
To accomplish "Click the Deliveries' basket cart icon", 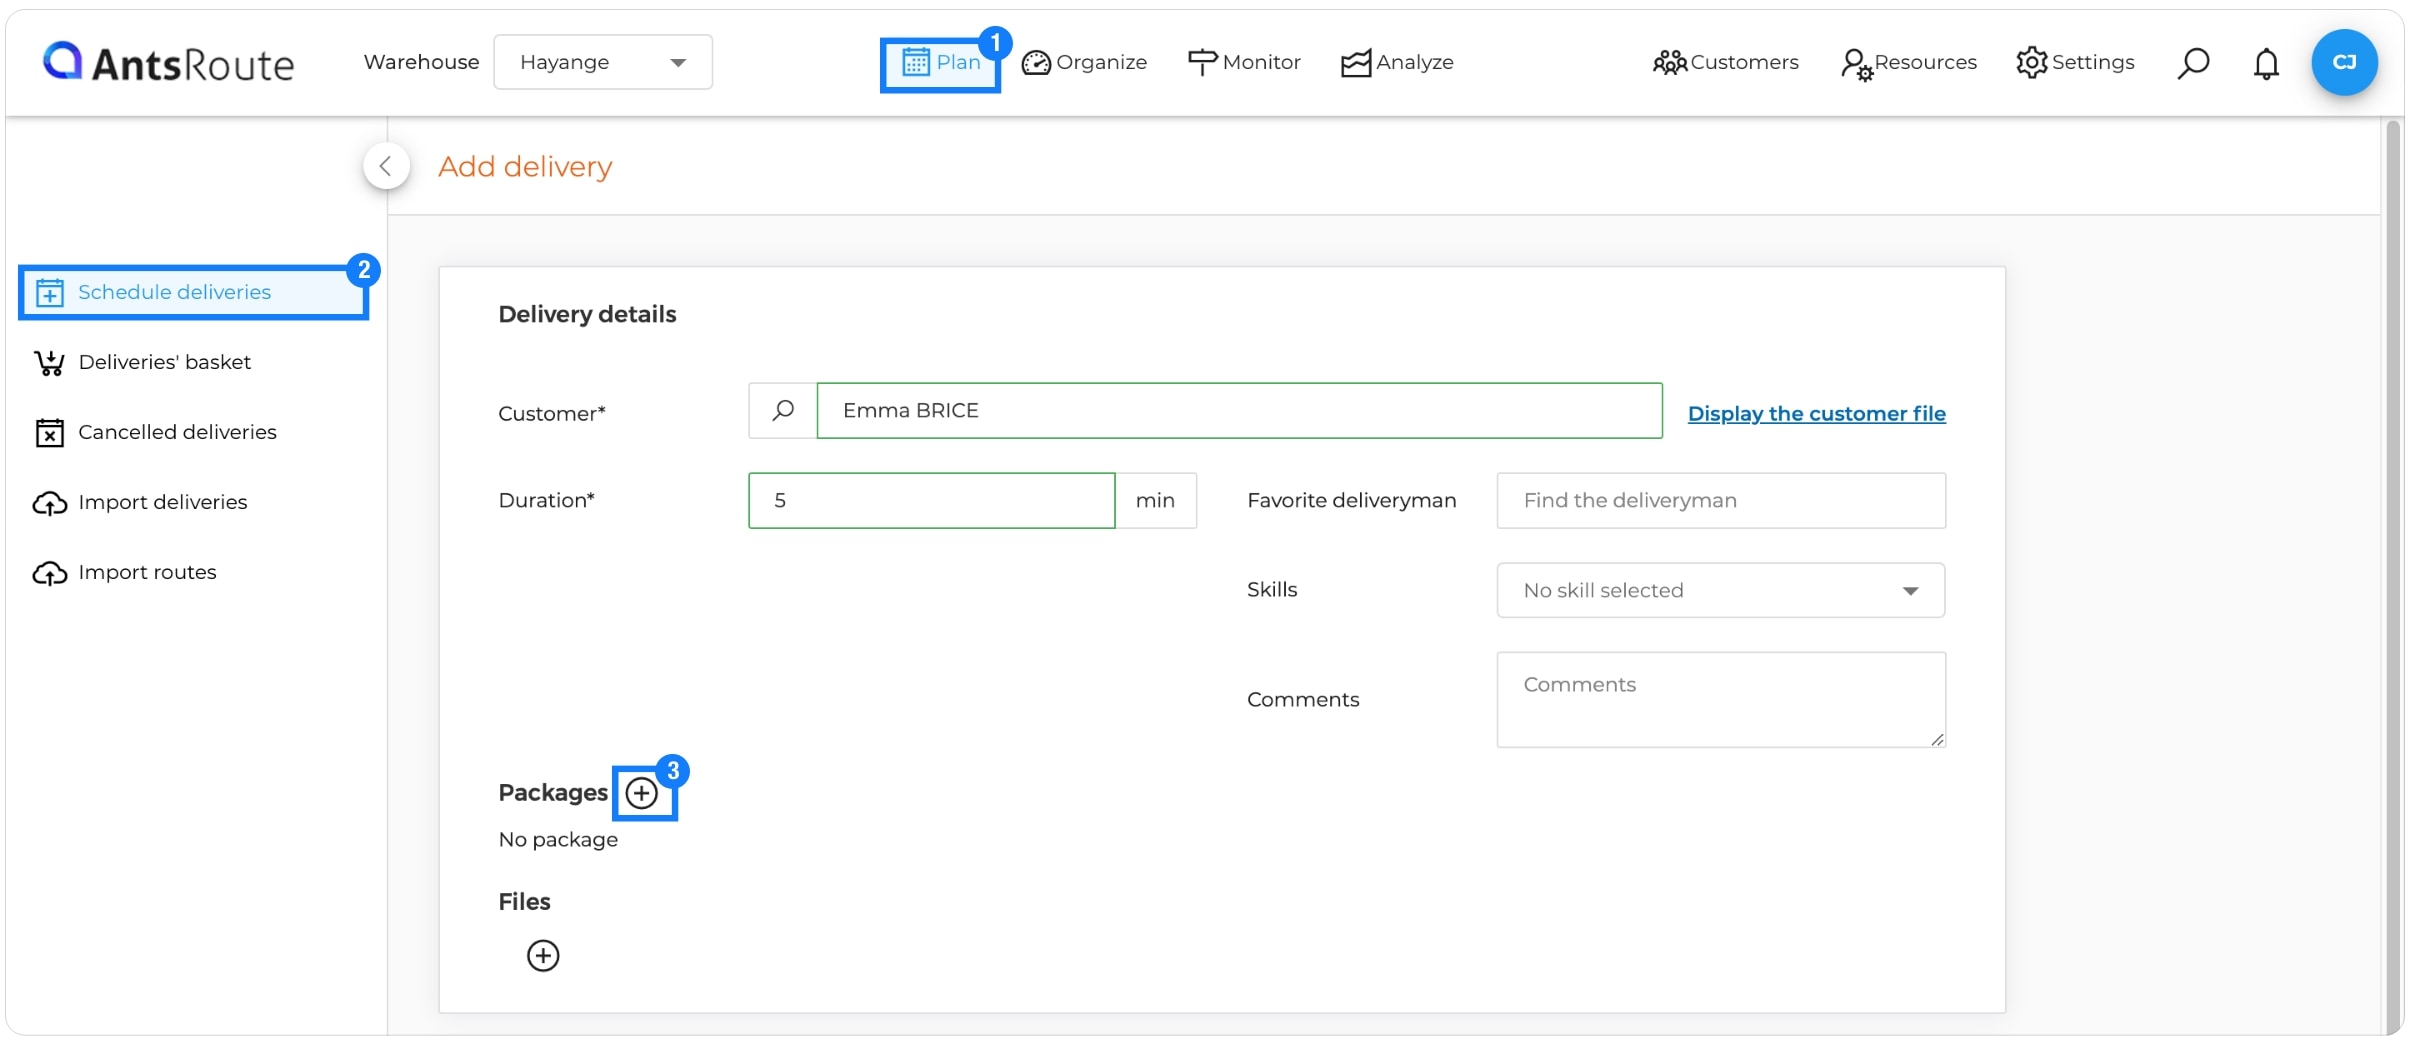I will click(50, 362).
